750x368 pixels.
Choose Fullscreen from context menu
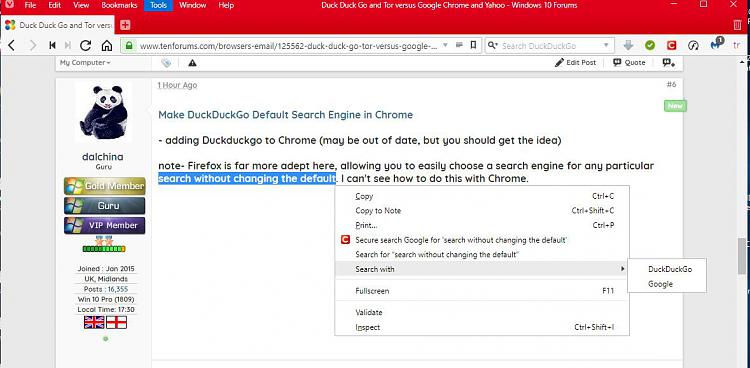[482, 290]
